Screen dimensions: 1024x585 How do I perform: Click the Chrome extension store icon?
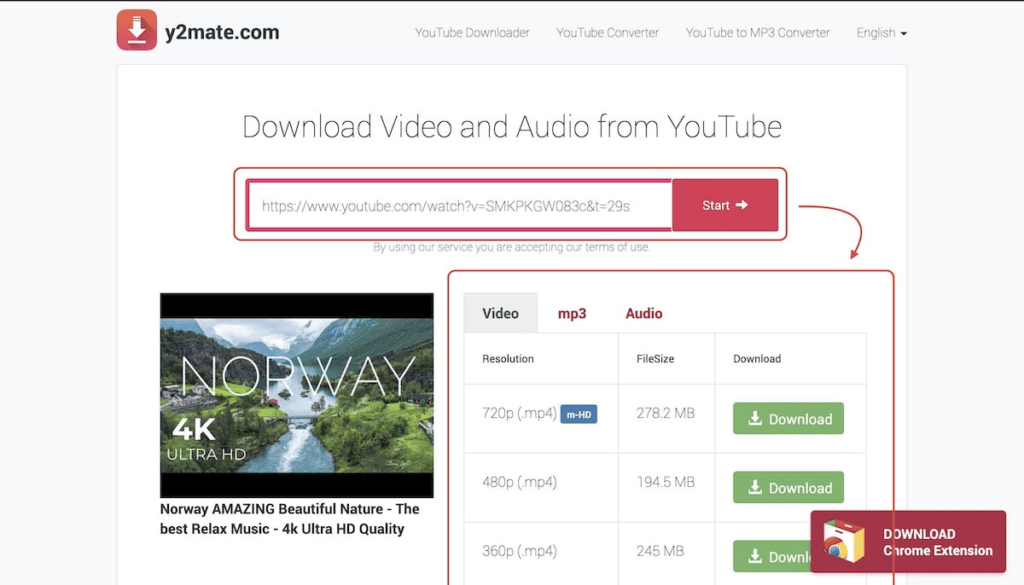(x=844, y=541)
